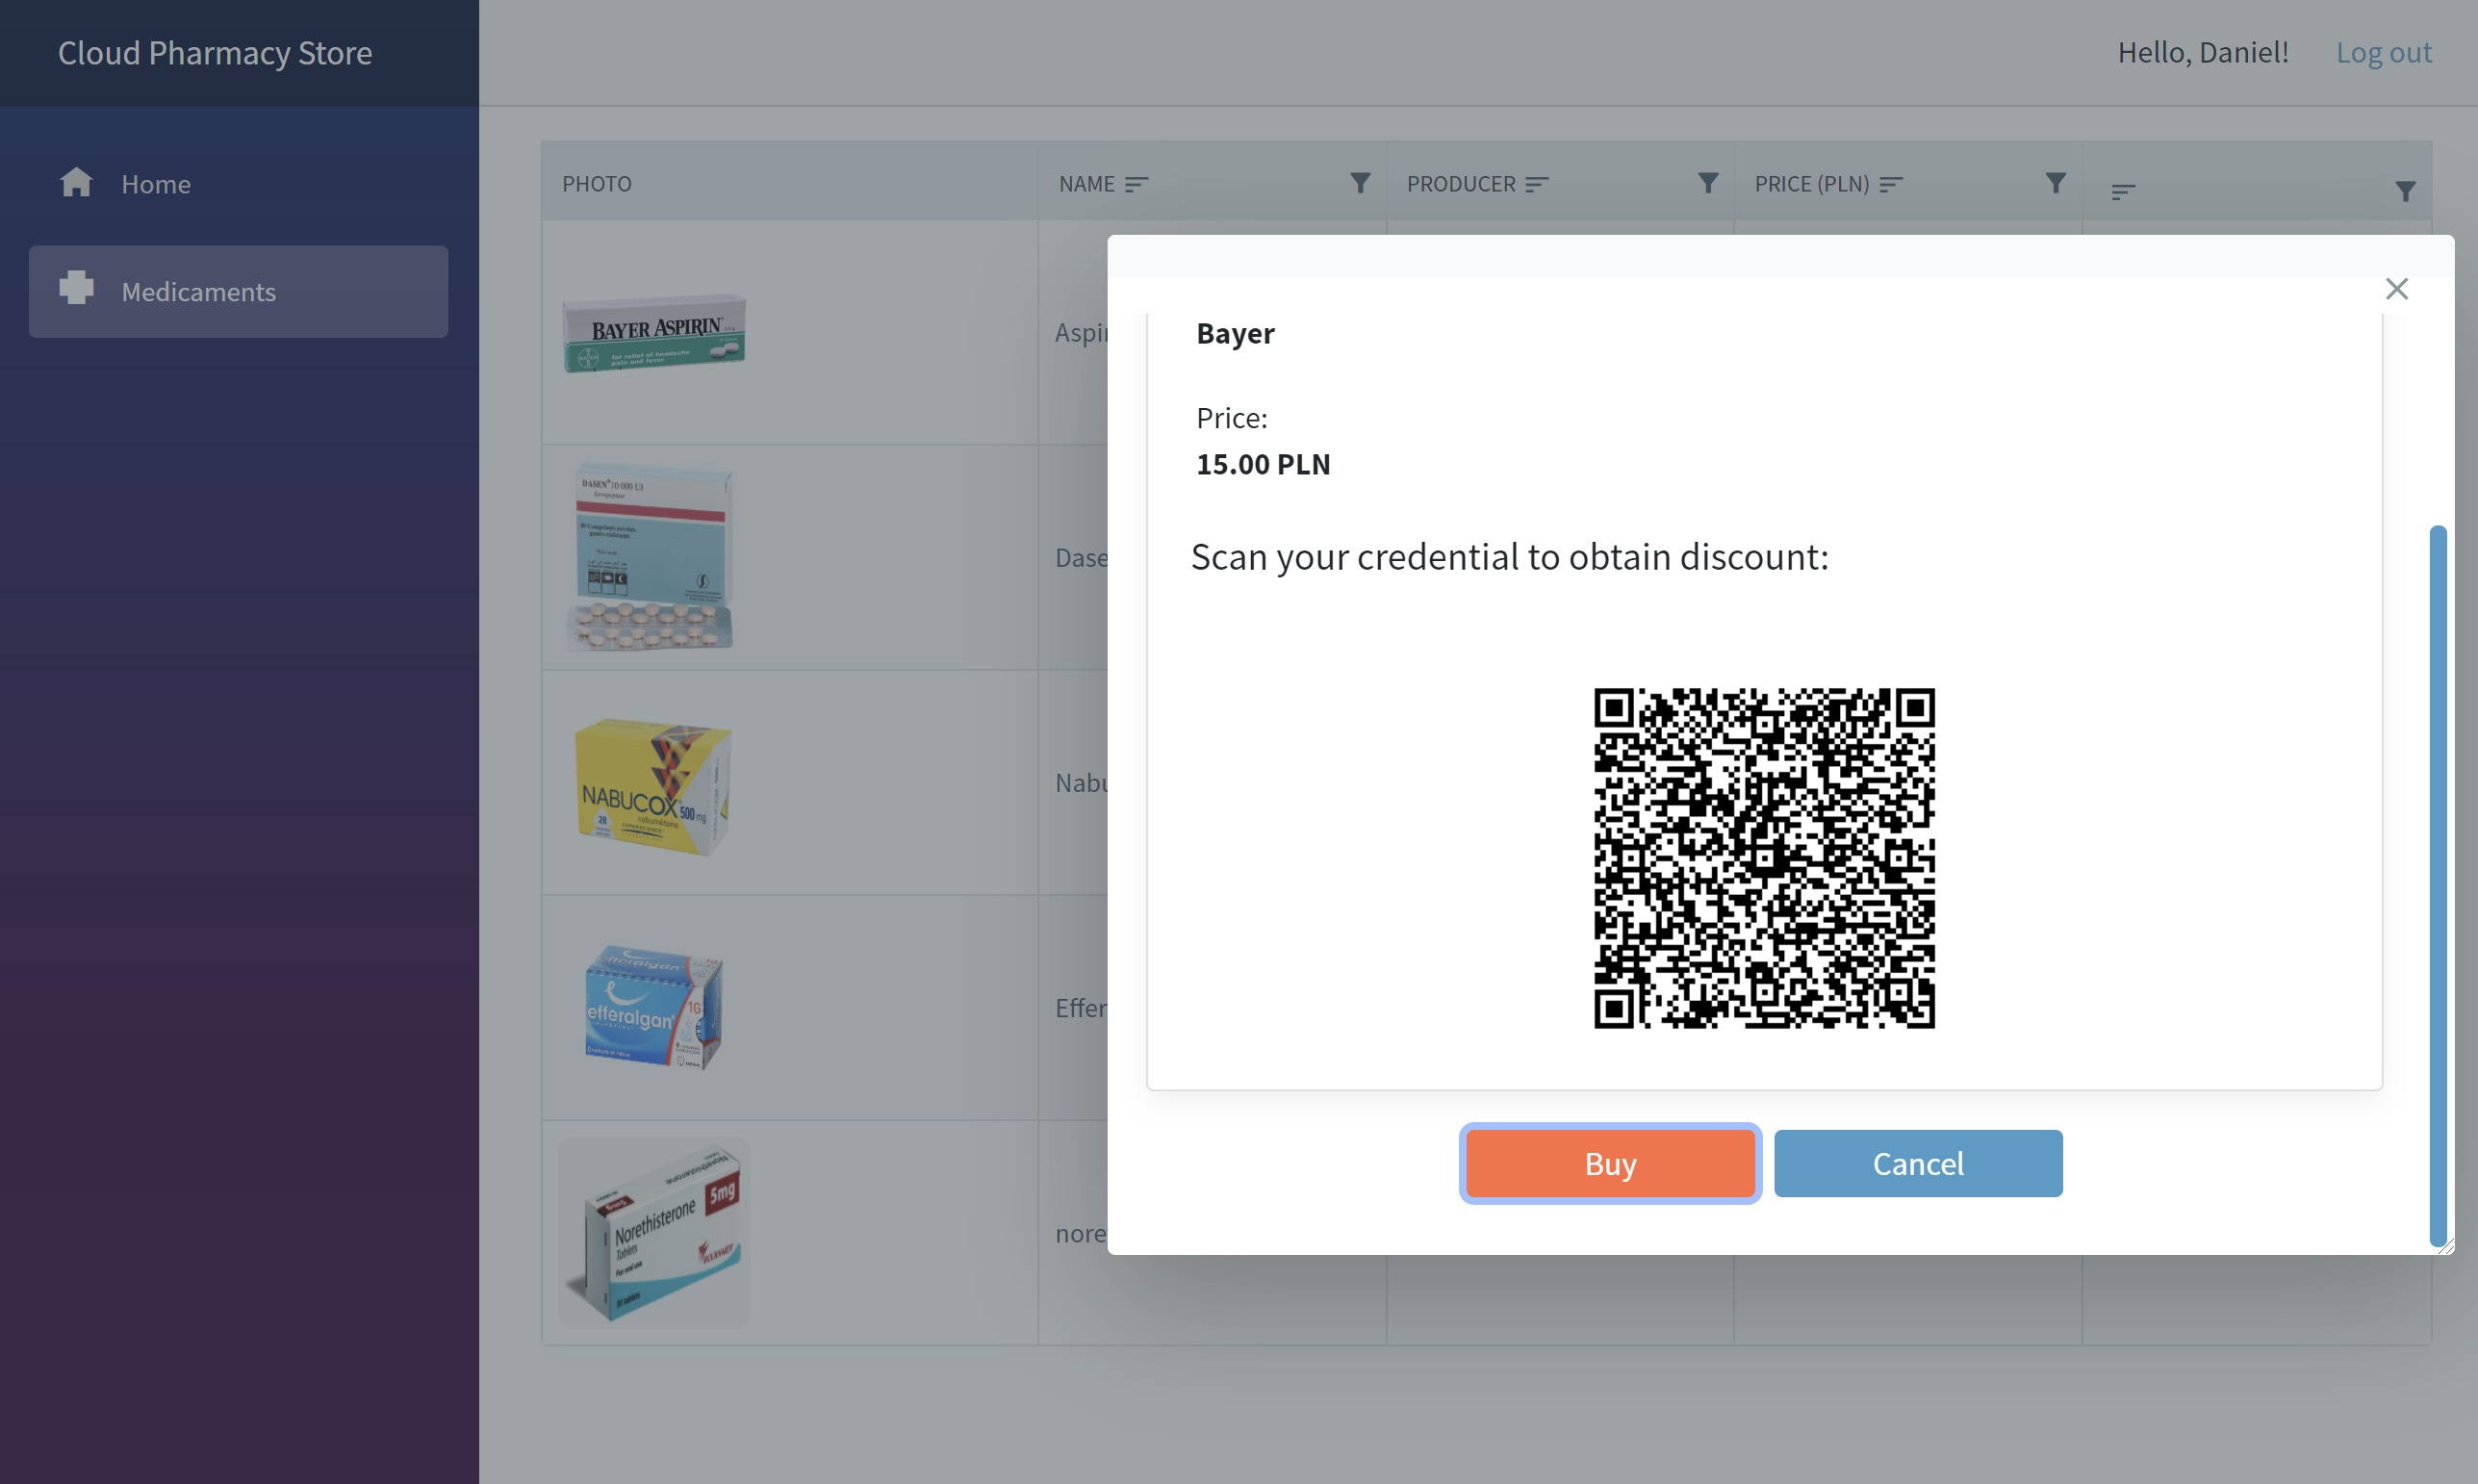The height and width of the screenshot is (1484, 2478).
Task: Click the dialog's vertical scrollbar
Action: point(2438,884)
